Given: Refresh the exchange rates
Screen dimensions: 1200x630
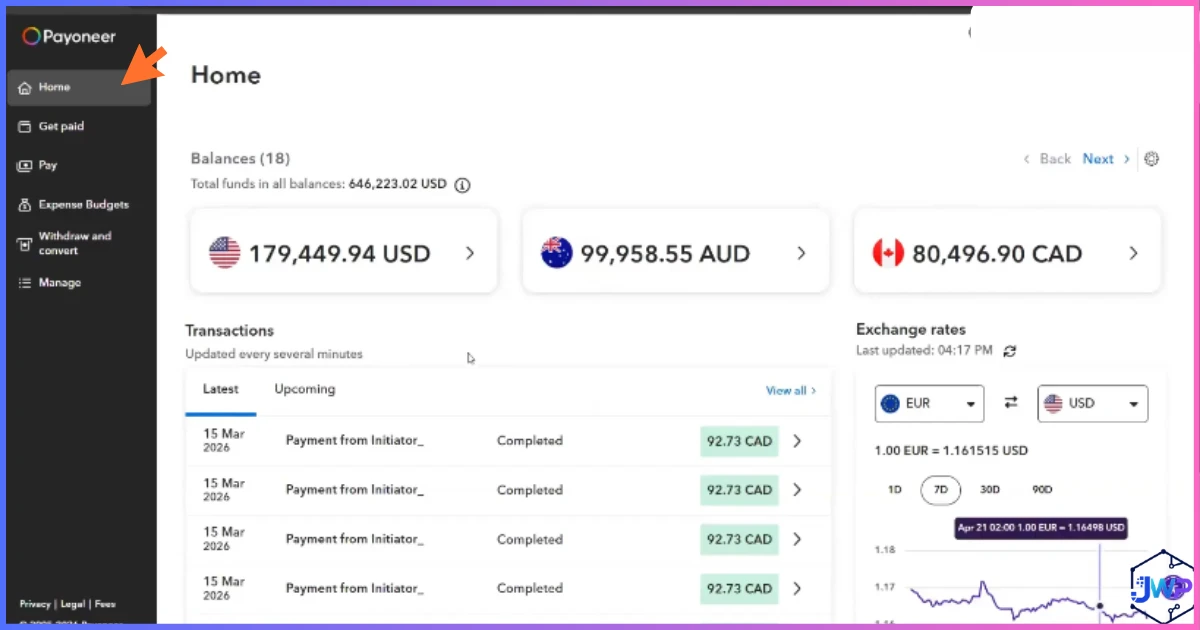Looking at the screenshot, I should click(x=1010, y=351).
